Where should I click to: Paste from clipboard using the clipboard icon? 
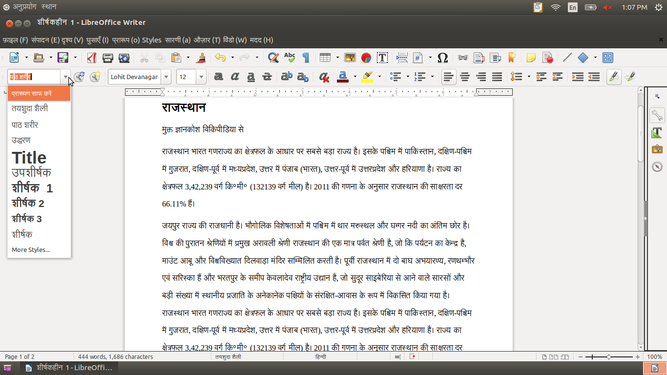[x=176, y=57]
